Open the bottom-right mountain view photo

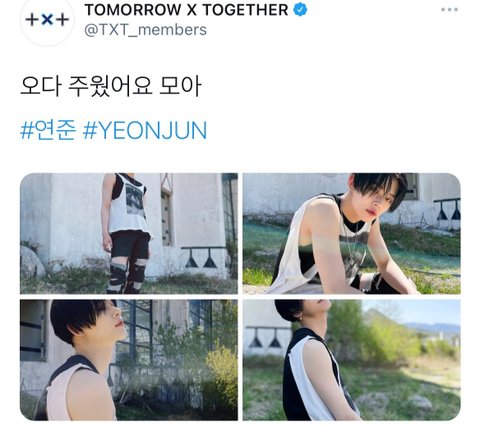(x=352, y=360)
